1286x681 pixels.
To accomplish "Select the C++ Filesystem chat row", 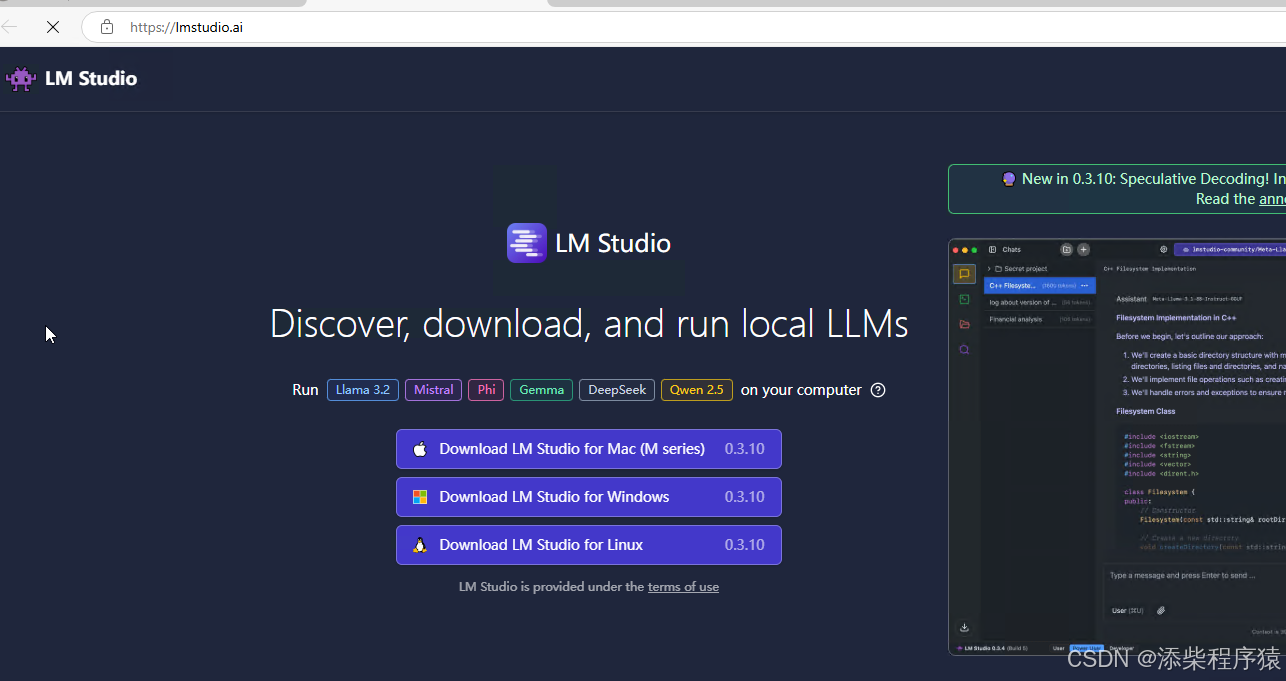I will coord(1040,286).
